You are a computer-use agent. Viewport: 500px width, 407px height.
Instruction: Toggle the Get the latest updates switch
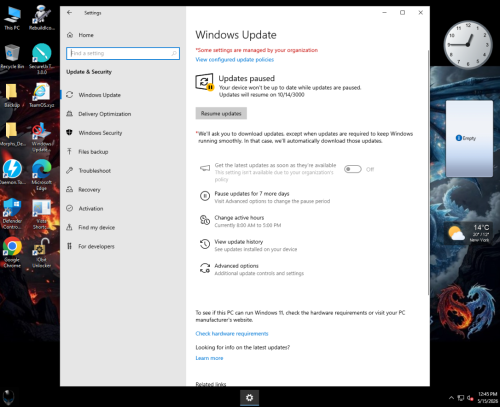353,169
